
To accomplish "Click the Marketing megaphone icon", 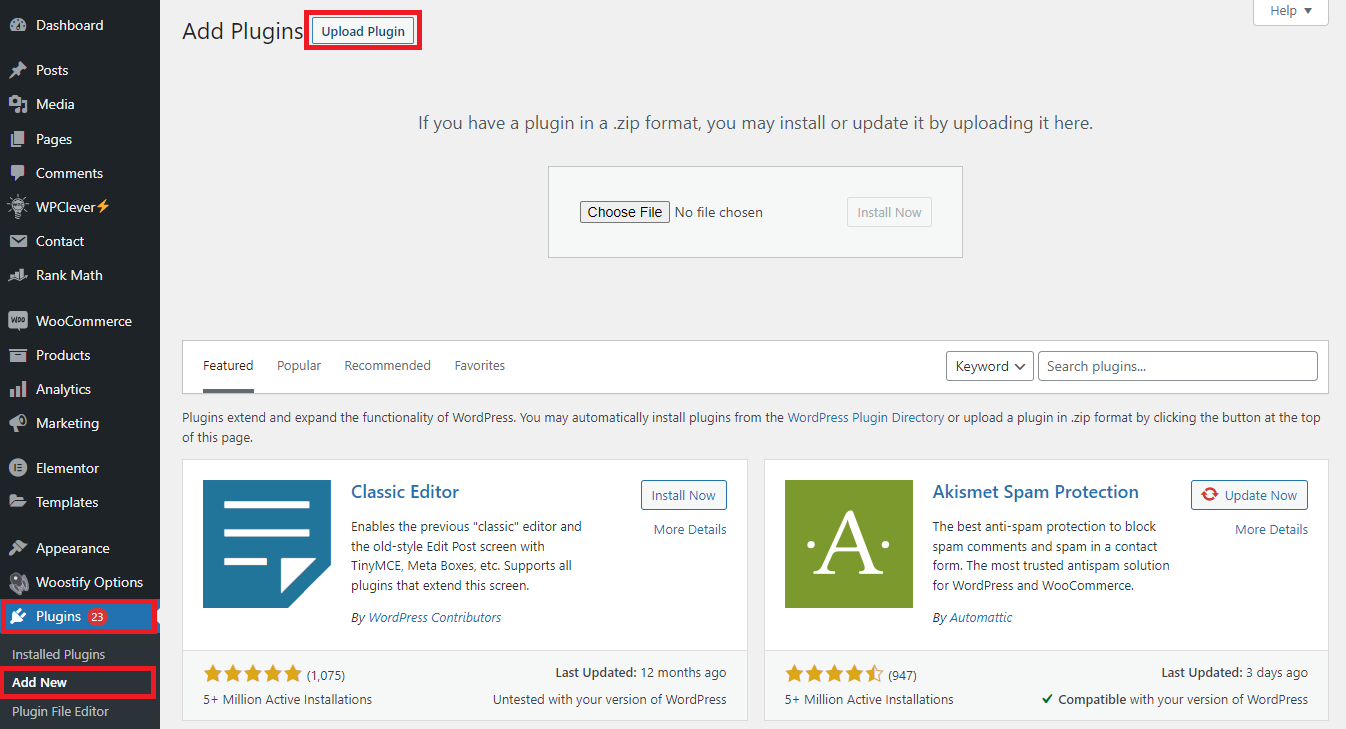I will coord(18,423).
